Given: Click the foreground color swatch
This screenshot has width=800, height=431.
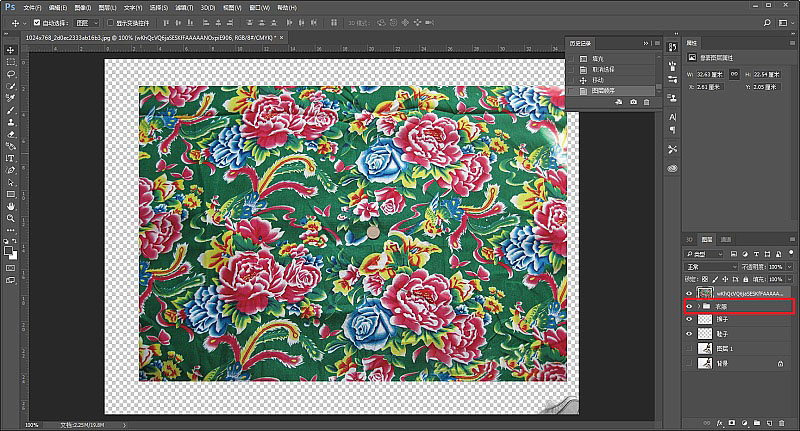Looking at the screenshot, I should click(x=8, y=250).
